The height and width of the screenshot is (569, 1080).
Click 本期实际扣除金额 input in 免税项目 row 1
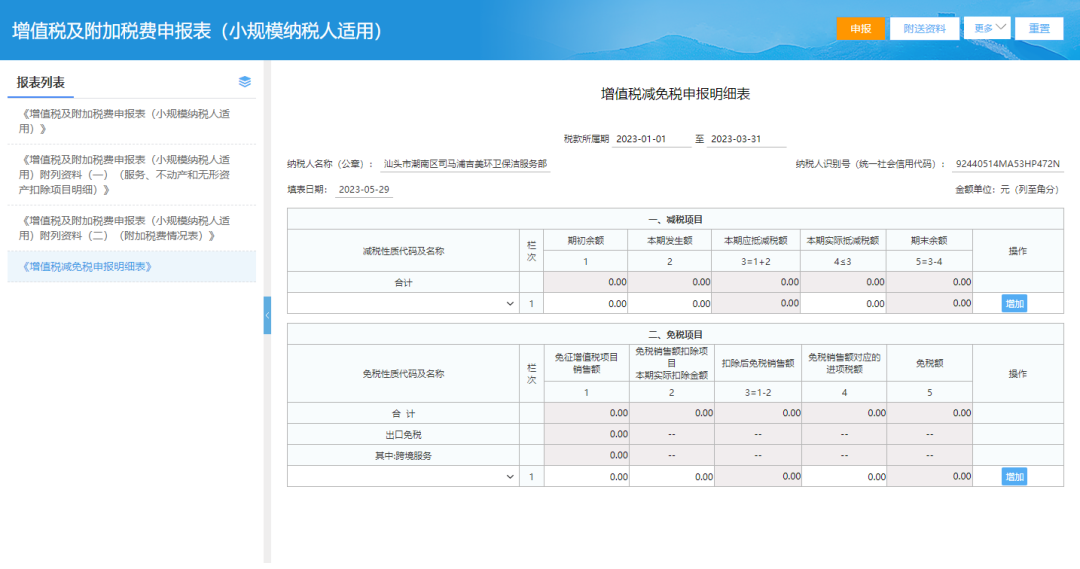pos(672,476)
